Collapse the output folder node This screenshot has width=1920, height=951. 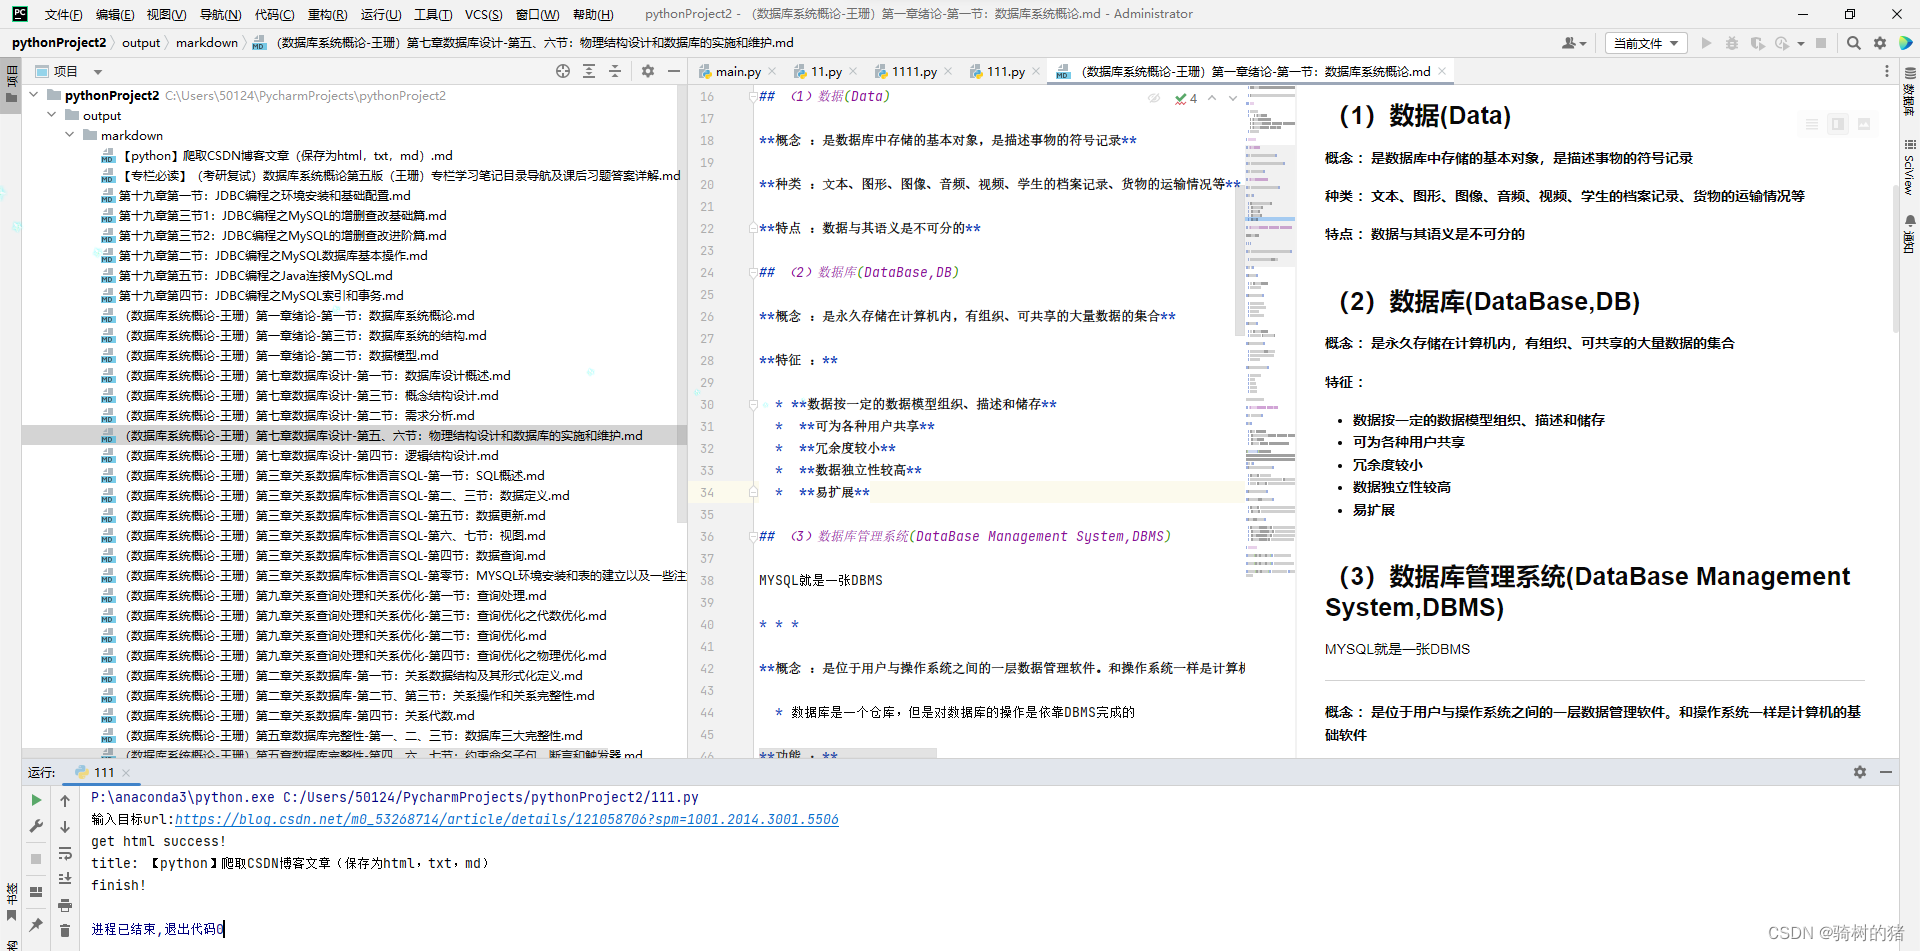coord(52,115)
